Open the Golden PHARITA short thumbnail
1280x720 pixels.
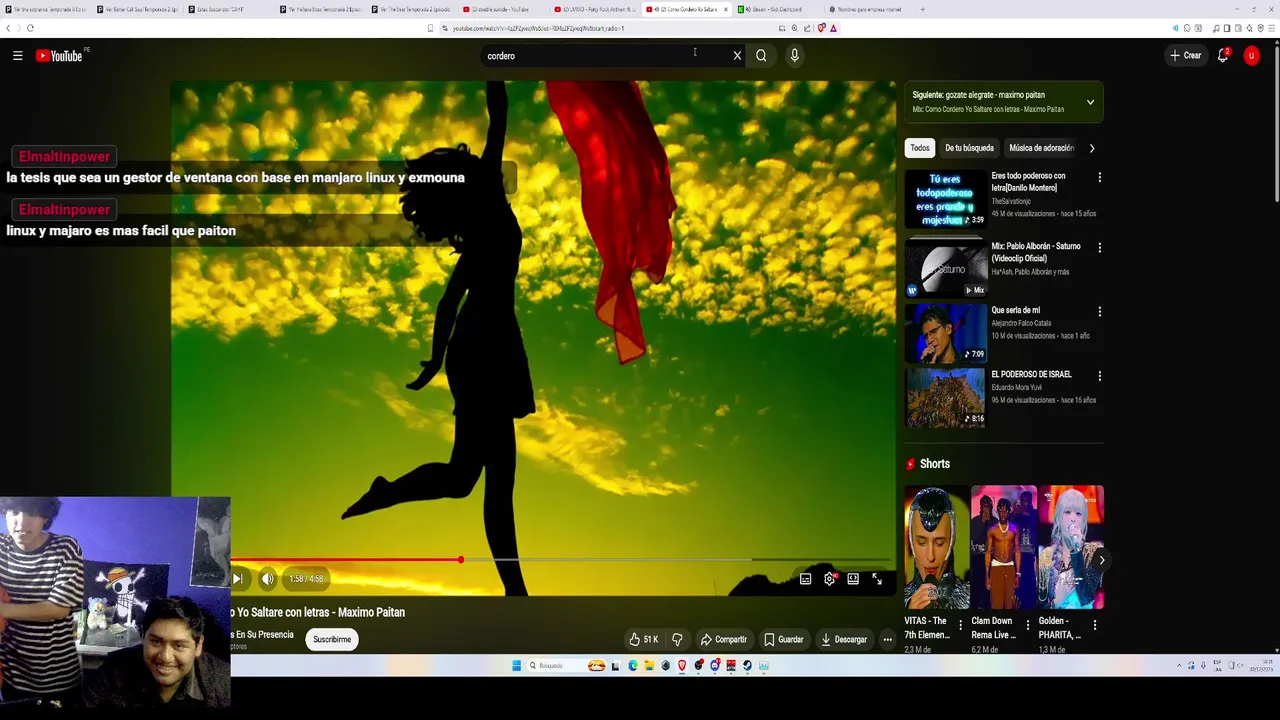(x=1071, y=547)
